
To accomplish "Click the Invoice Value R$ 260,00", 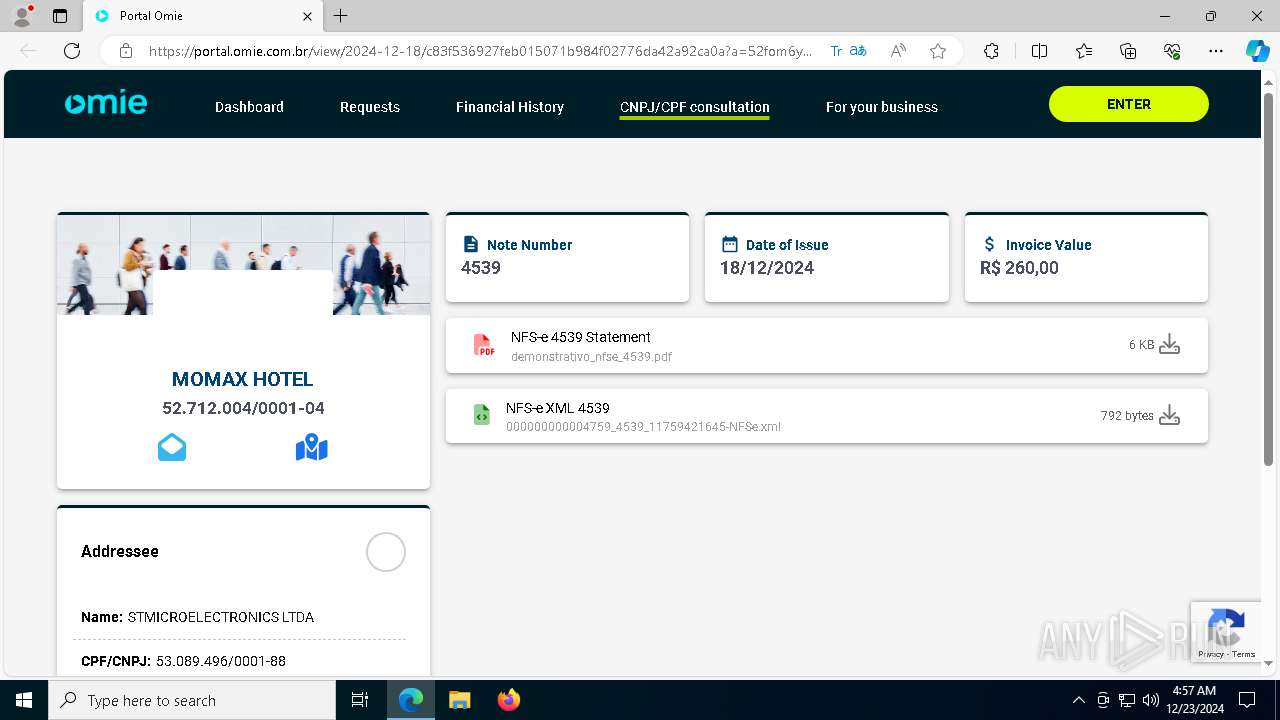I will tap(1019, 268).
